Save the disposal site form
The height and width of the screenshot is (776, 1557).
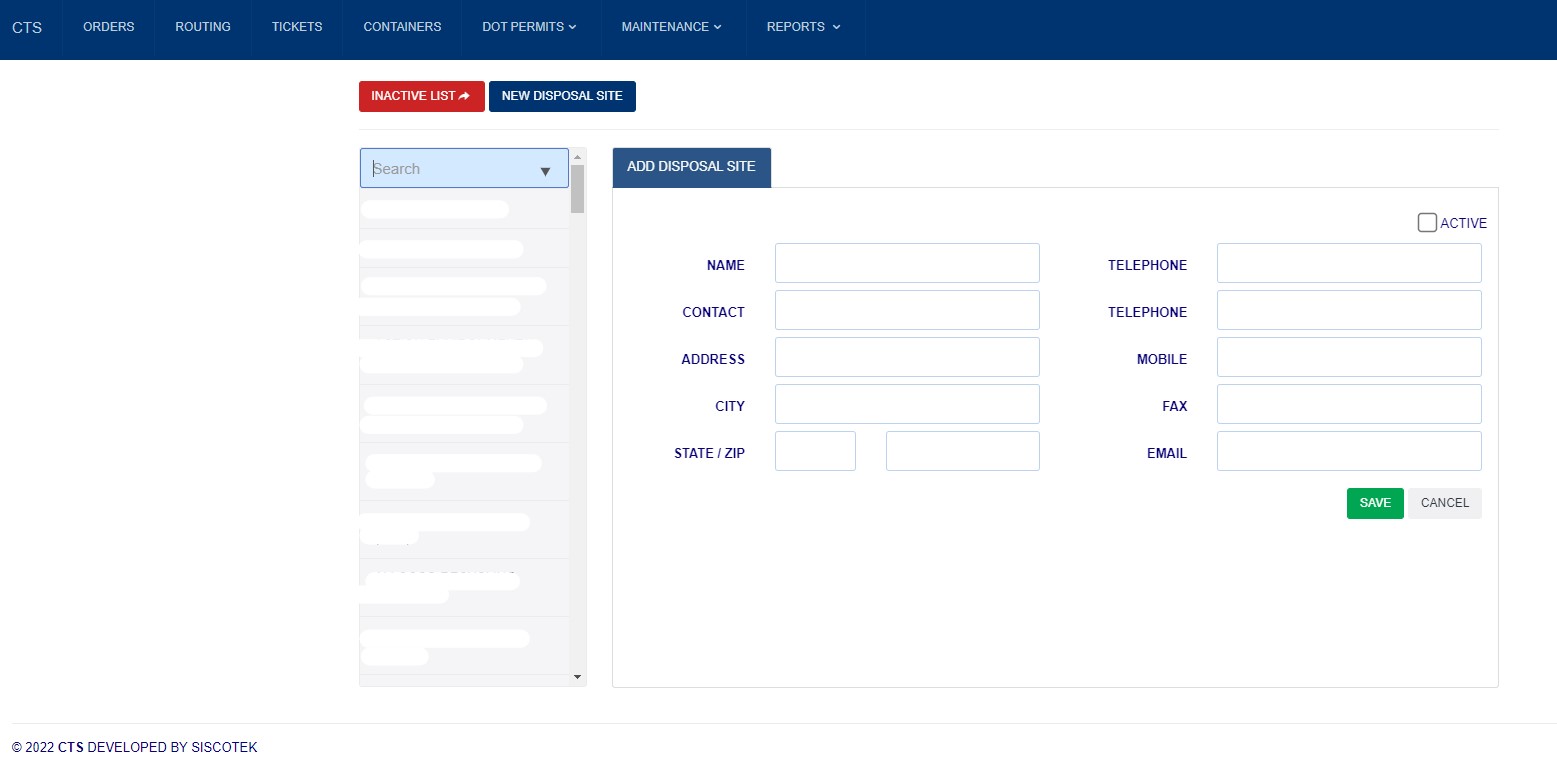tap(1375, 503)
